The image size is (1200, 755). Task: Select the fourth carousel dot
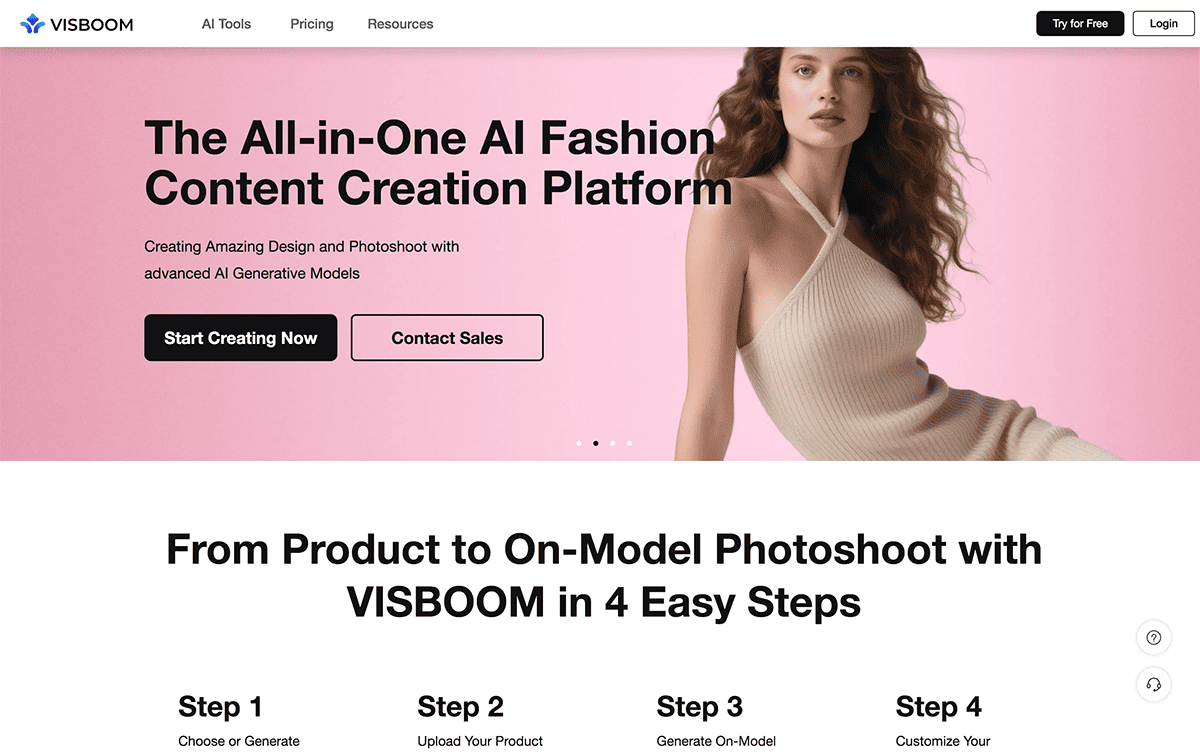tap(630, 442)
